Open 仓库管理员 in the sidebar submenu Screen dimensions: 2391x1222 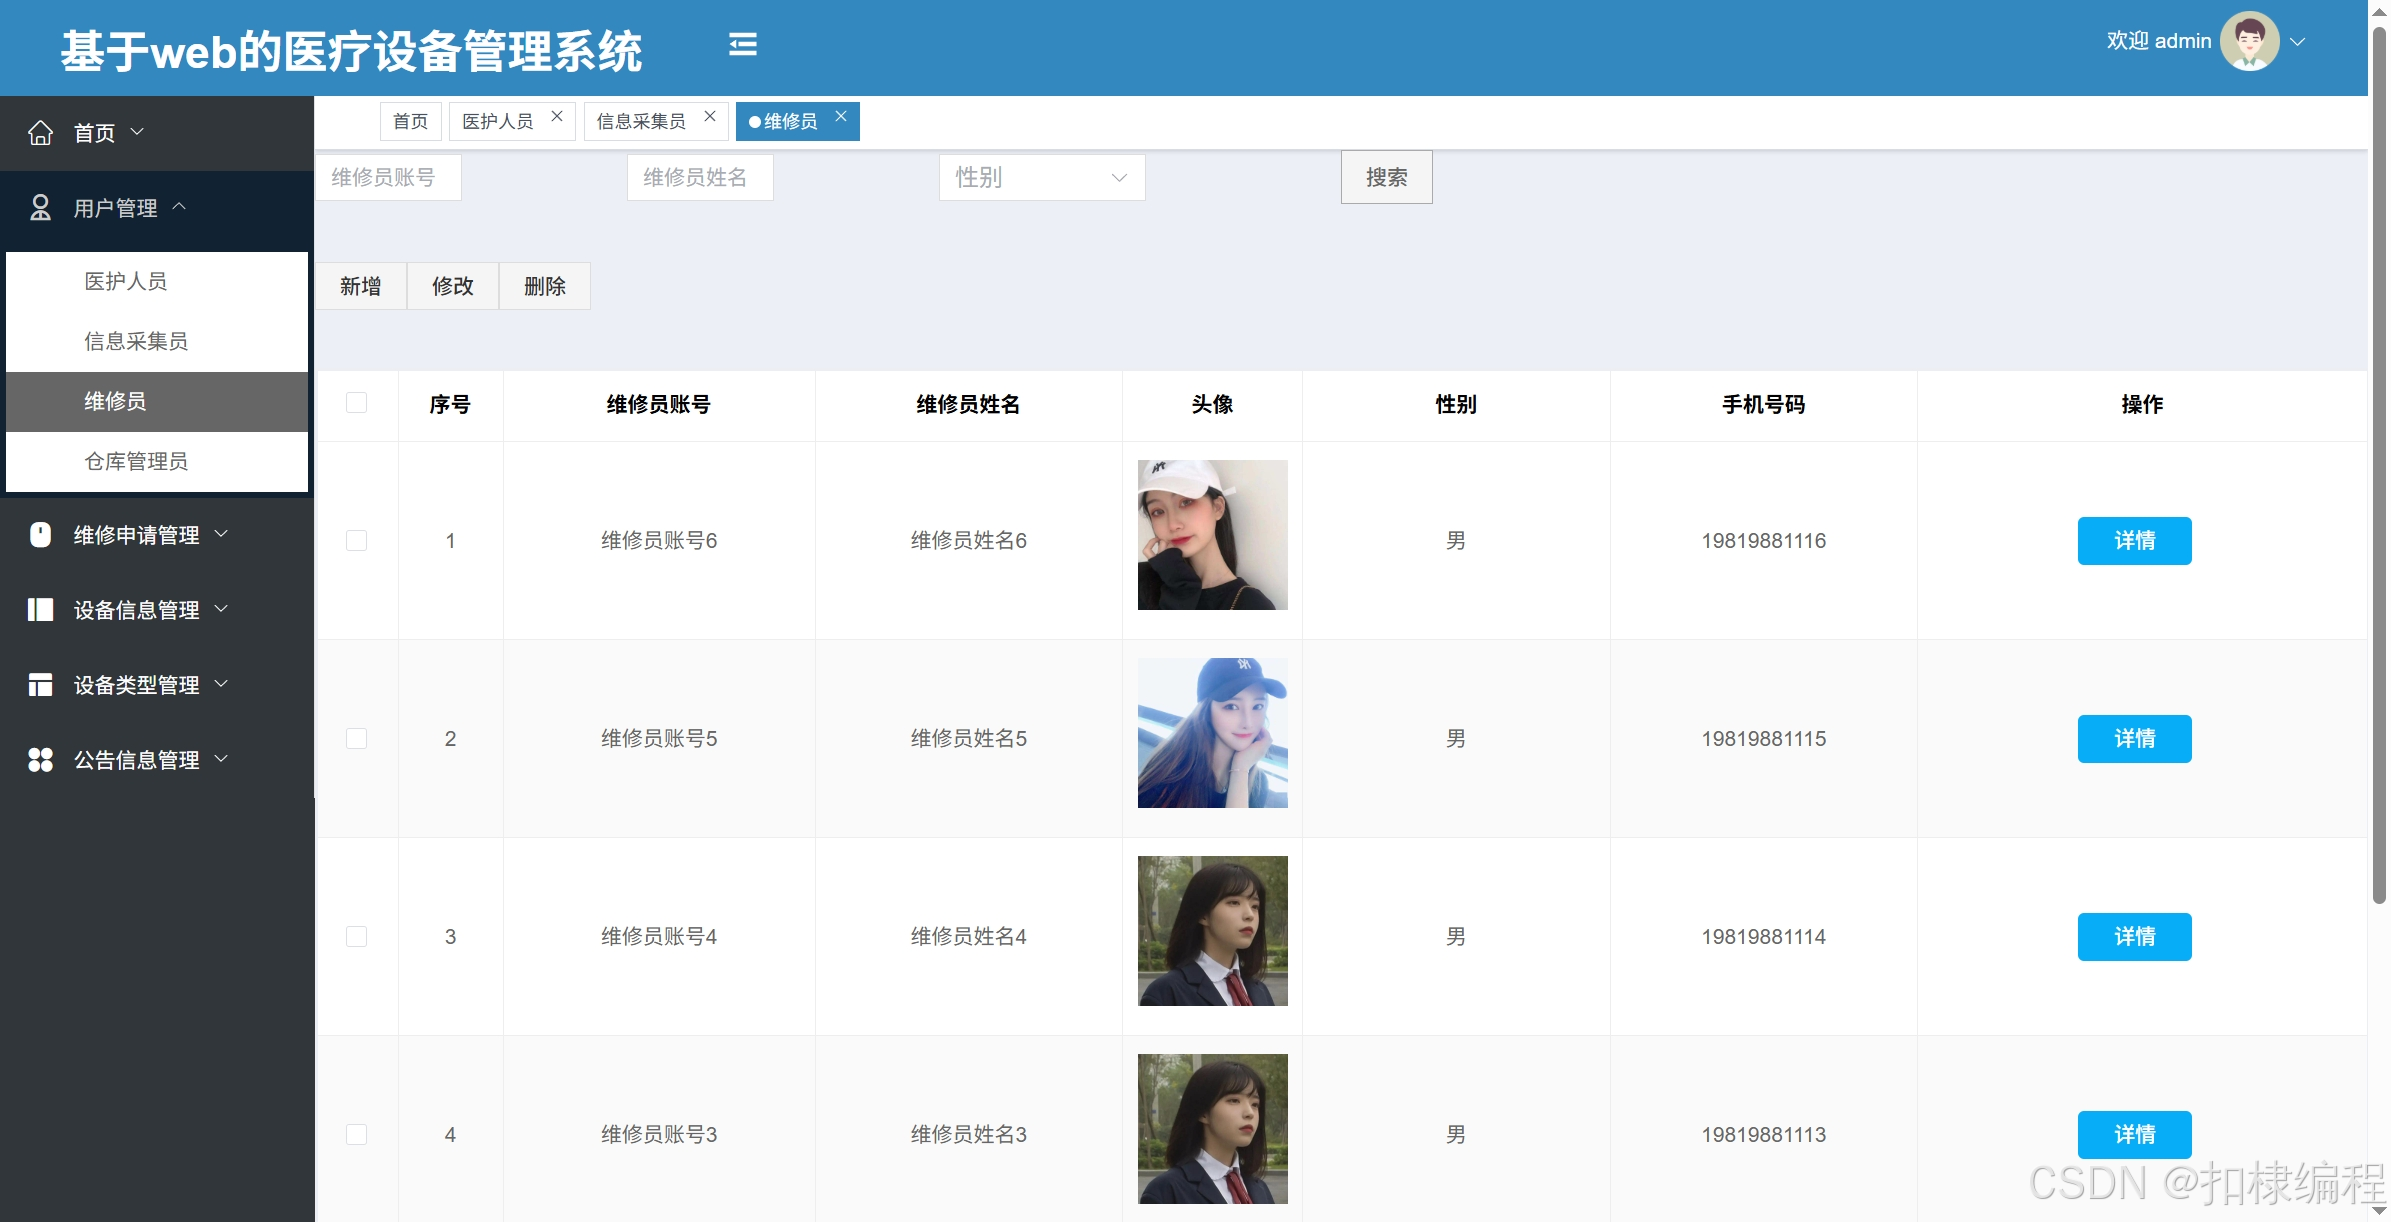(x=157, y=462)
